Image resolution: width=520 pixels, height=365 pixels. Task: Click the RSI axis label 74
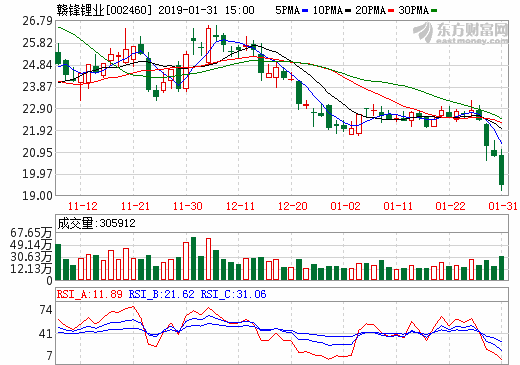pos(46,310)
